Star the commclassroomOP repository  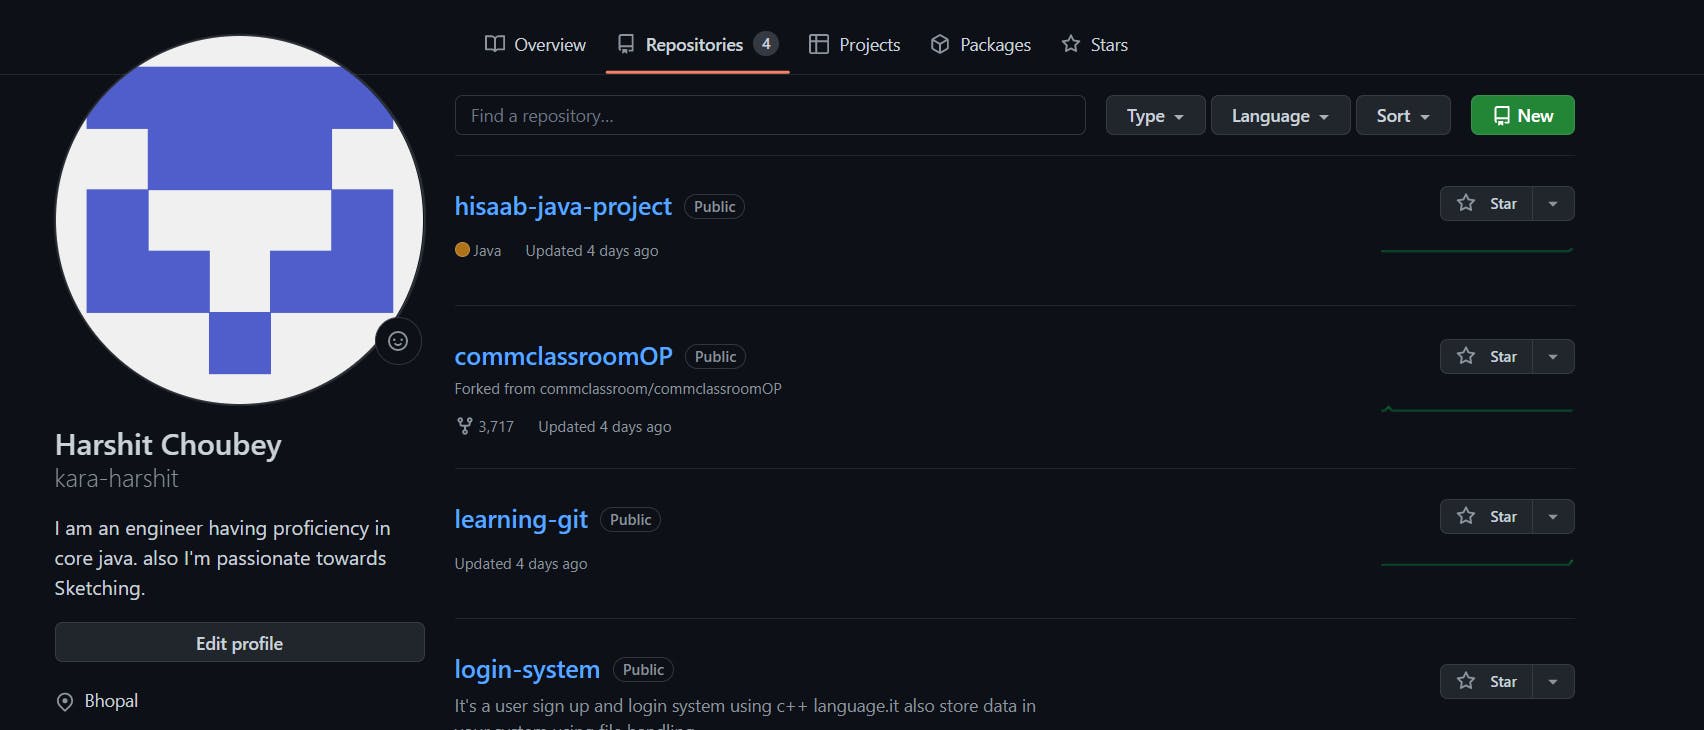[x=1486, y=356]
